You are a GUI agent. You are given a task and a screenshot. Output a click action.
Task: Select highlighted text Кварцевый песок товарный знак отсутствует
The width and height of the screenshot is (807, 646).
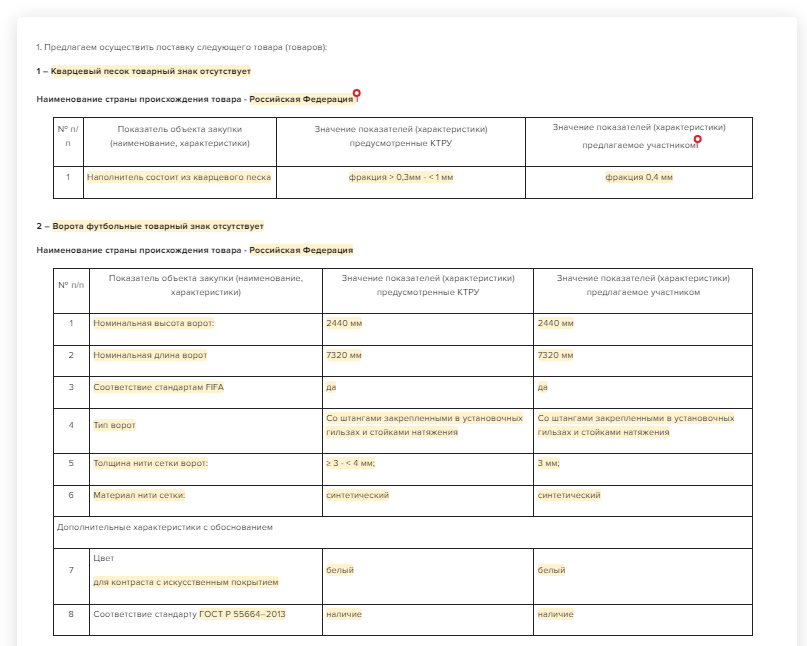pyautogui.click(x=150, y=71)
